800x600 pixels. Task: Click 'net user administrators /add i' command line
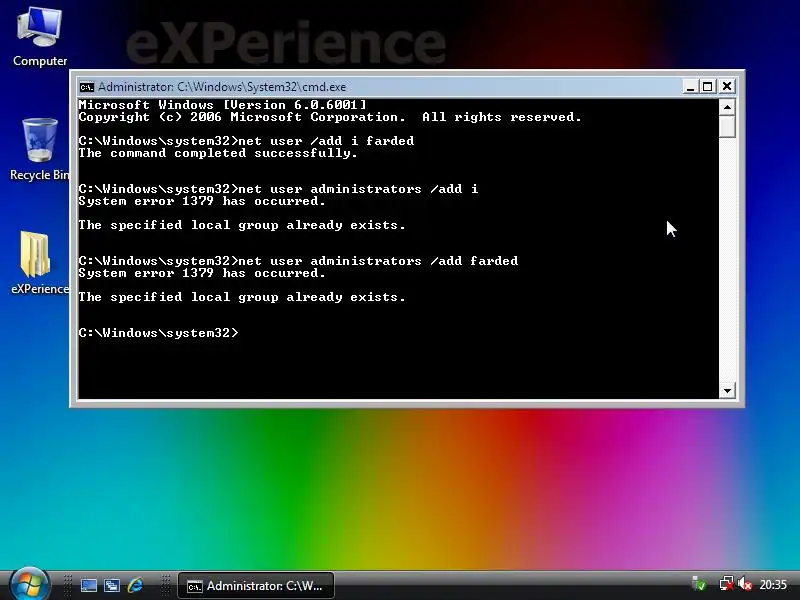pos(278,189)
